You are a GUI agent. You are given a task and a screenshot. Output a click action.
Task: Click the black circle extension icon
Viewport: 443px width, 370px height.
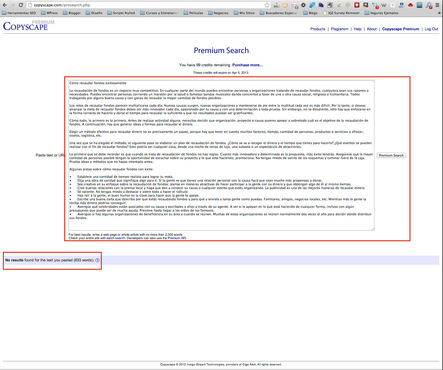coord(303,5)
